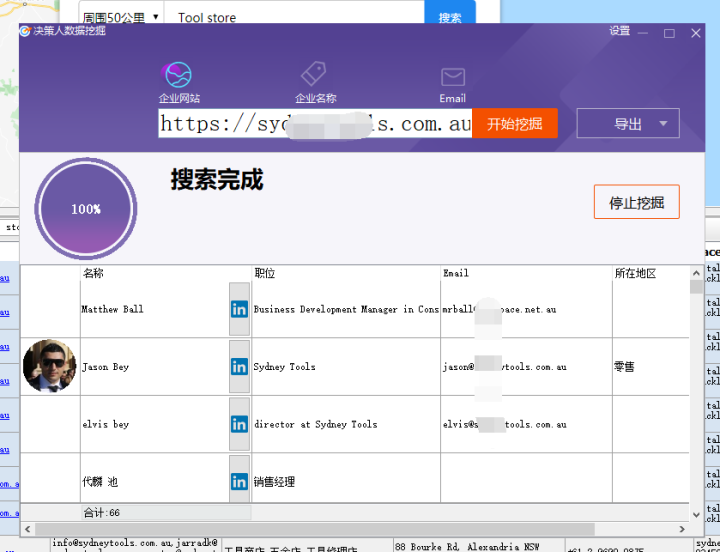
Task: Click Matthew Ball's email cell
Action: click(x=526, y=309)
